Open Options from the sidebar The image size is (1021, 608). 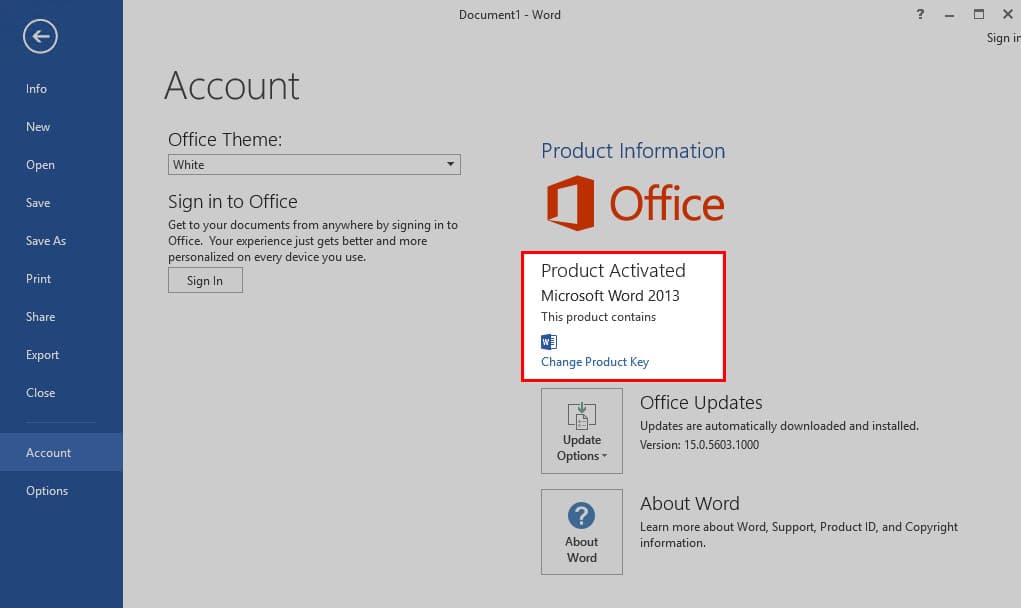(61, 491)
